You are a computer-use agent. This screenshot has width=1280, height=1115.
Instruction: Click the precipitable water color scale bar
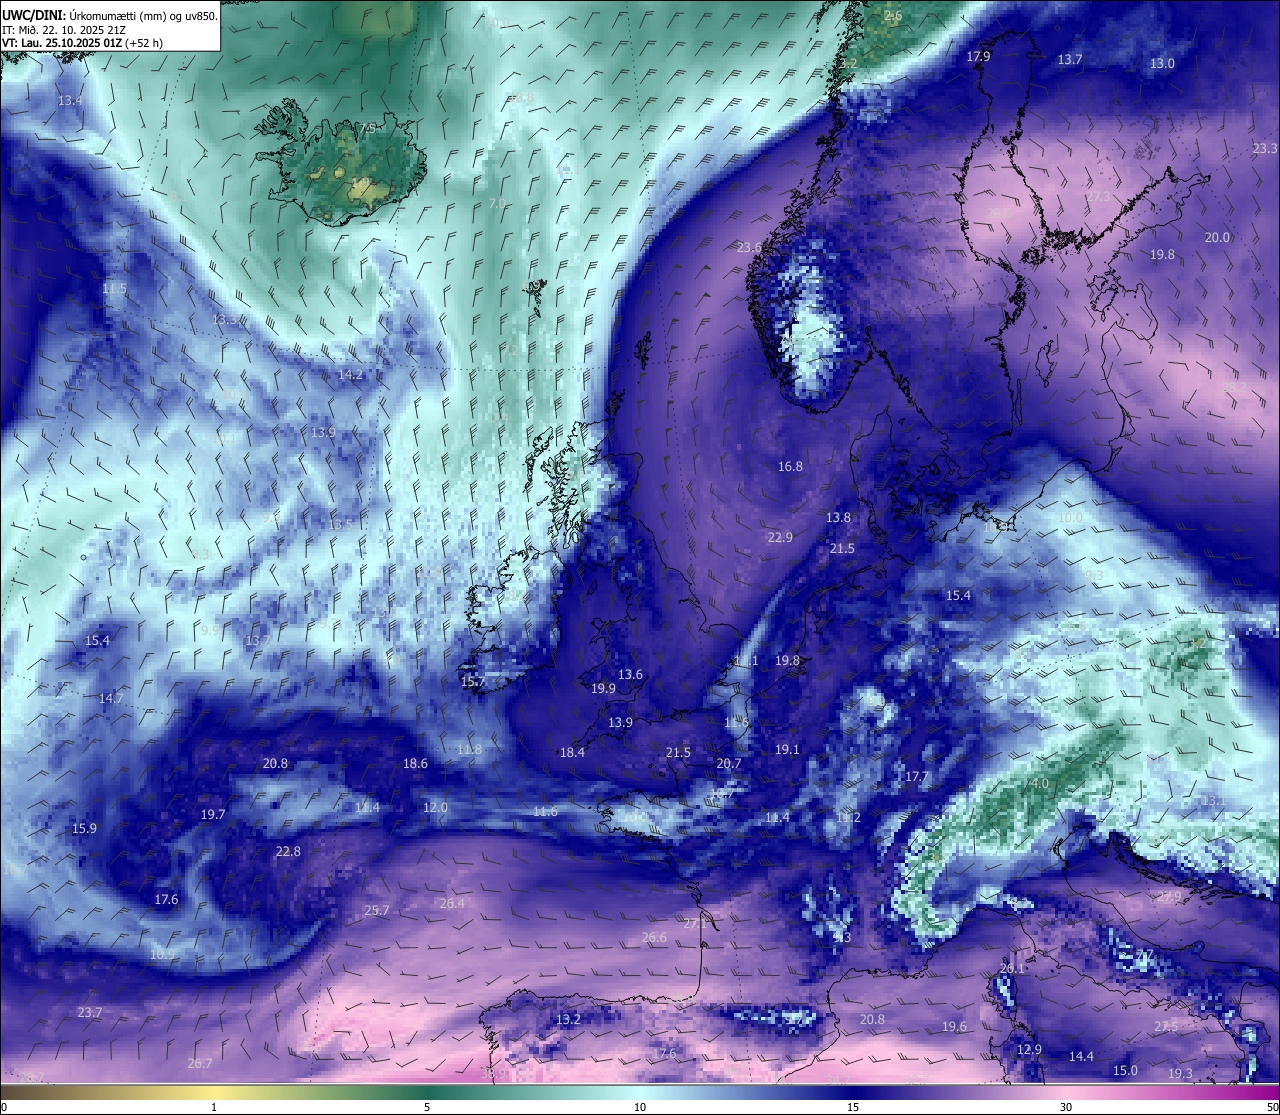(x=640, y=1091)
